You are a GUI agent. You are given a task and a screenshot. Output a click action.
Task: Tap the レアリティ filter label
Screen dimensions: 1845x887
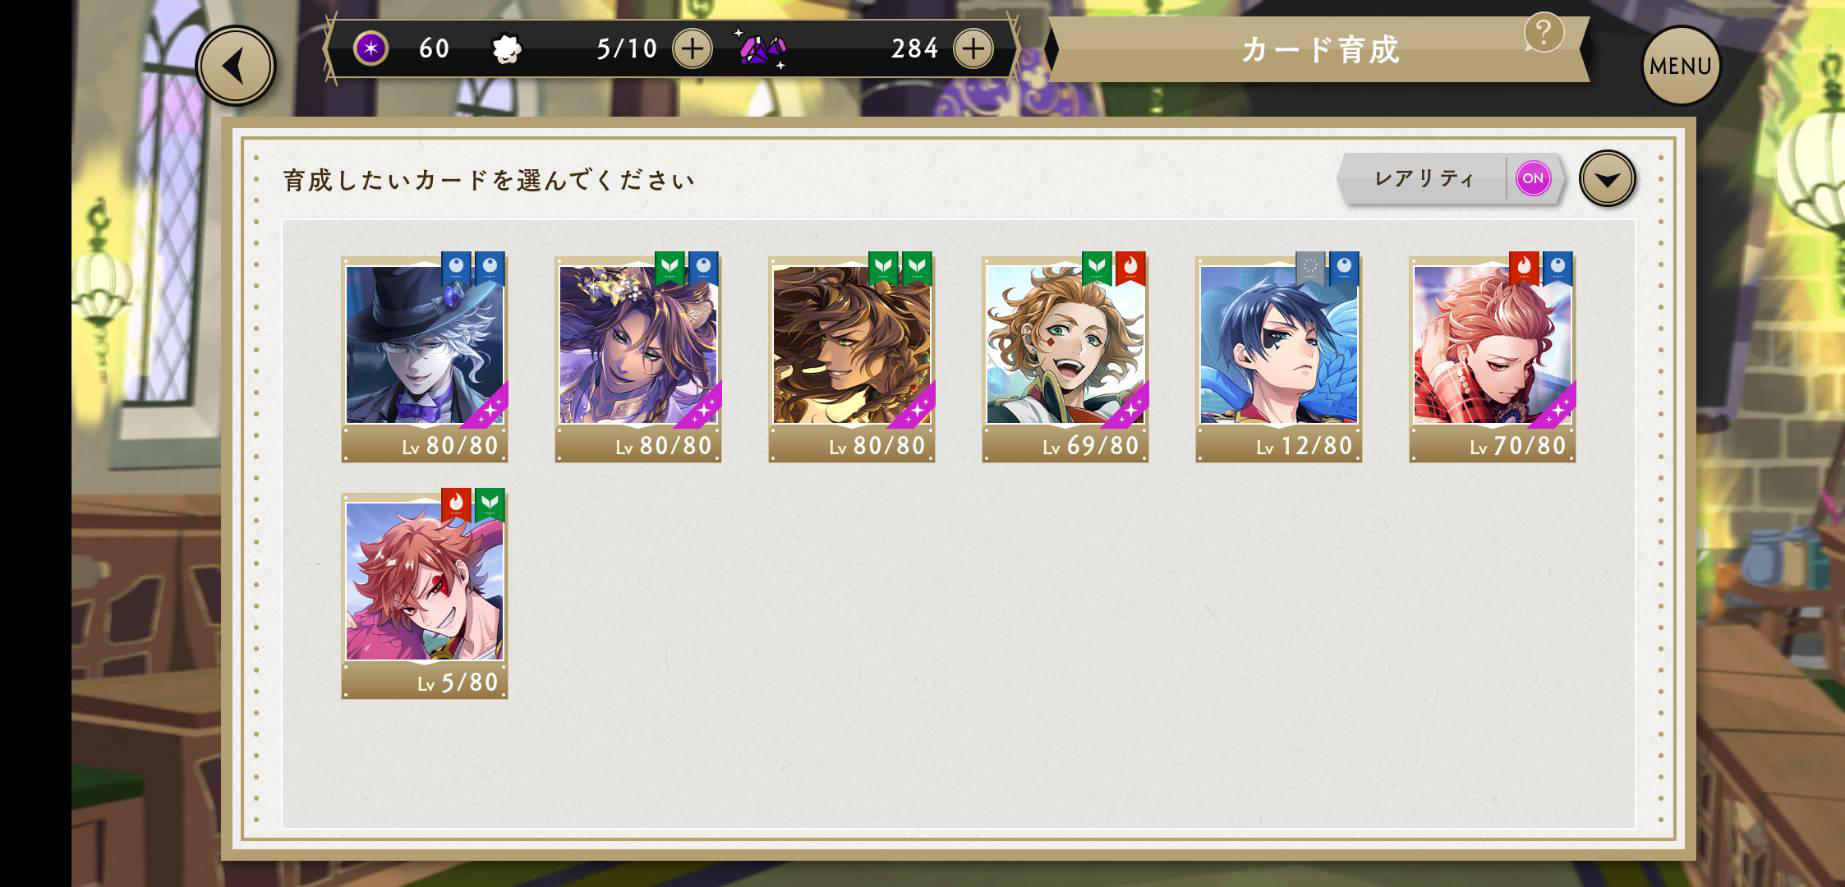pos(1424,178)
